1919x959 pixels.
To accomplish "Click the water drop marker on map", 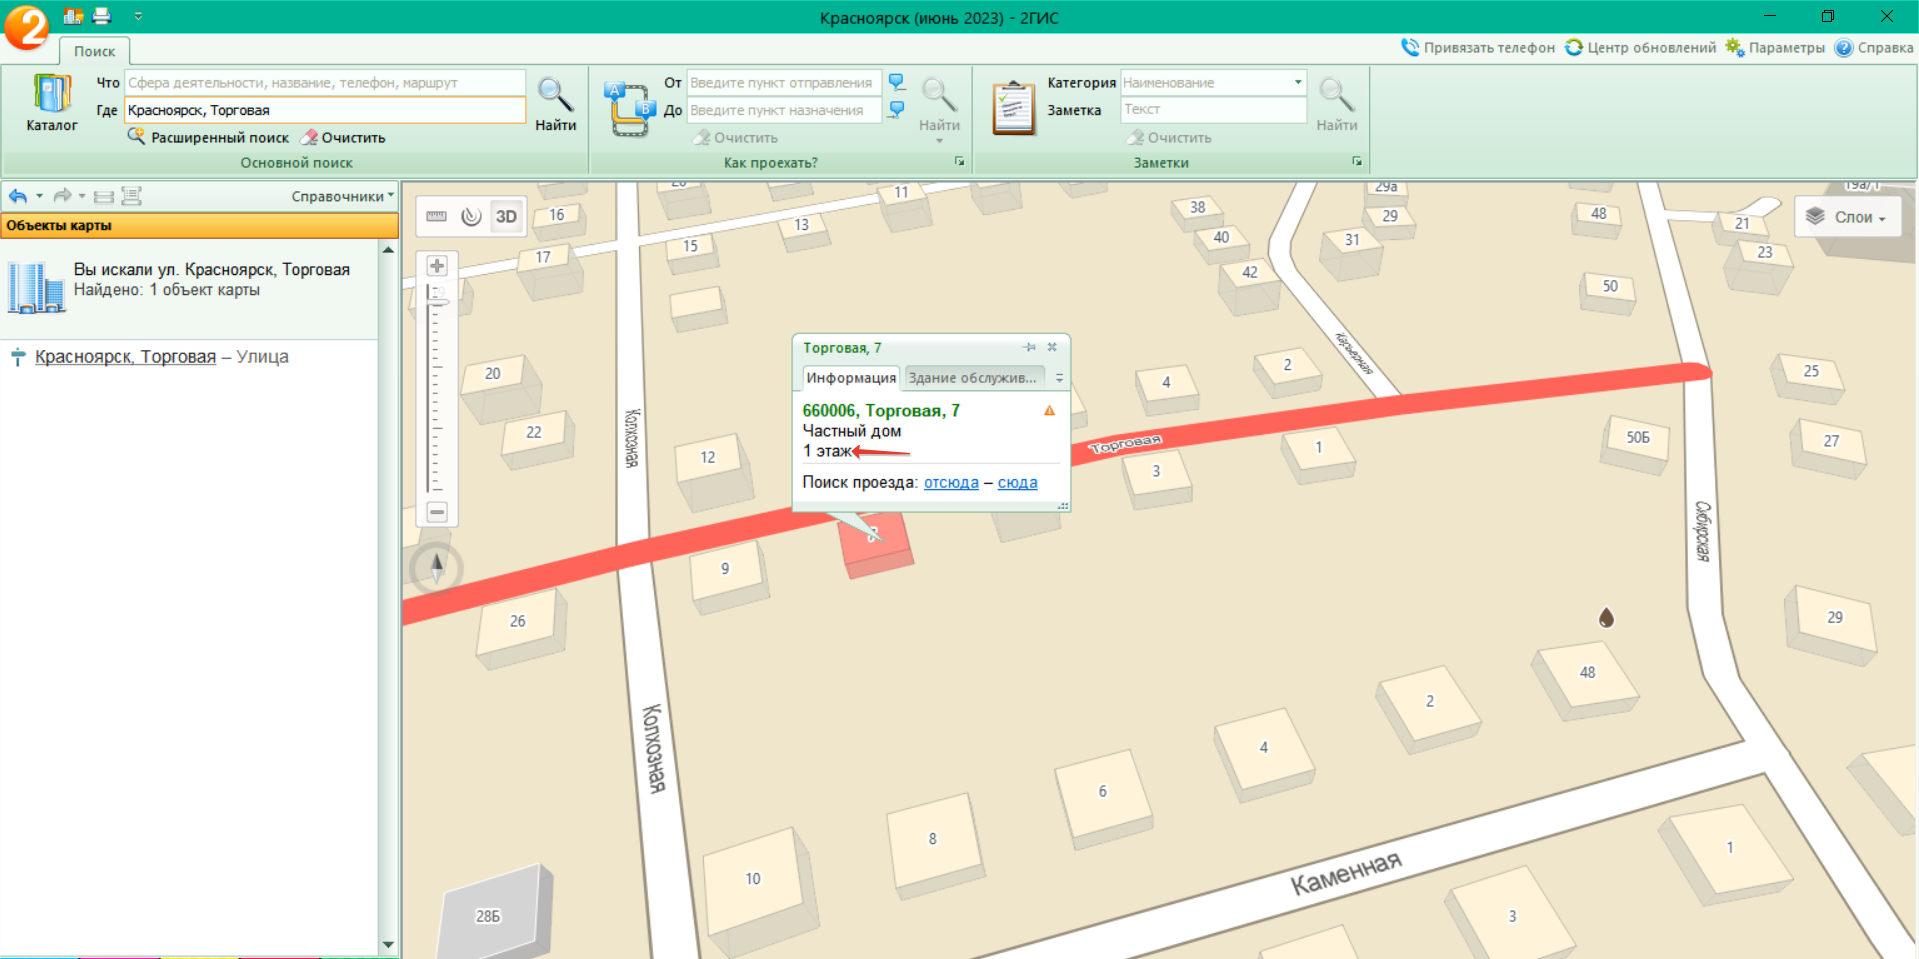I will coord(1606,617).
